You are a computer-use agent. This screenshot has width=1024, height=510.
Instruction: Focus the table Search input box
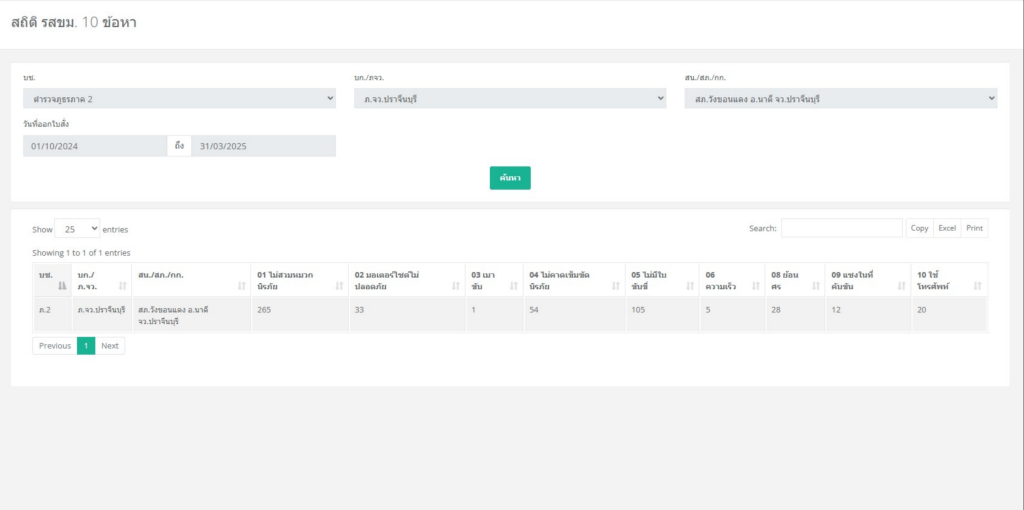841,228
